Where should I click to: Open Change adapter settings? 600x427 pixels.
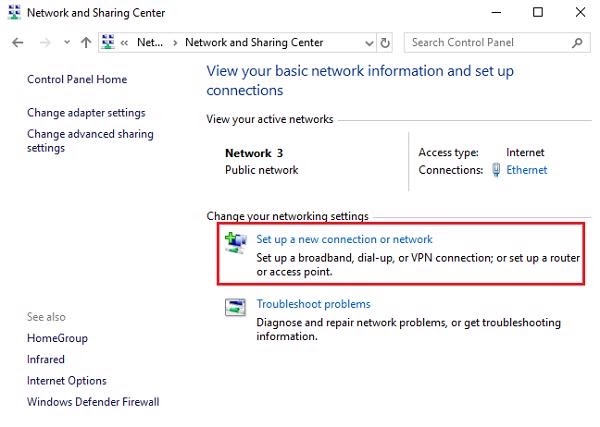click(x=86, y=113)
